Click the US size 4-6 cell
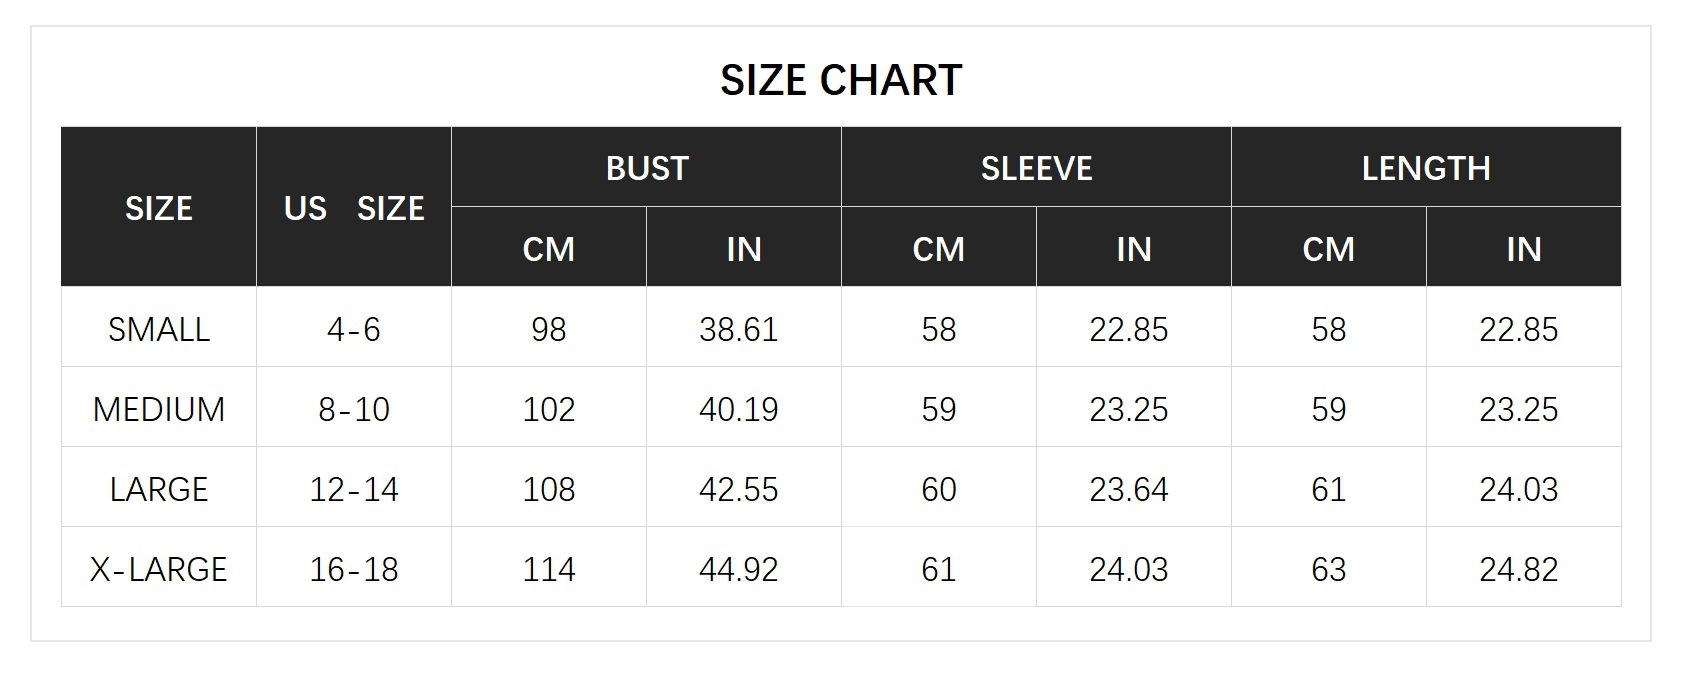 [x=354, y=329]
